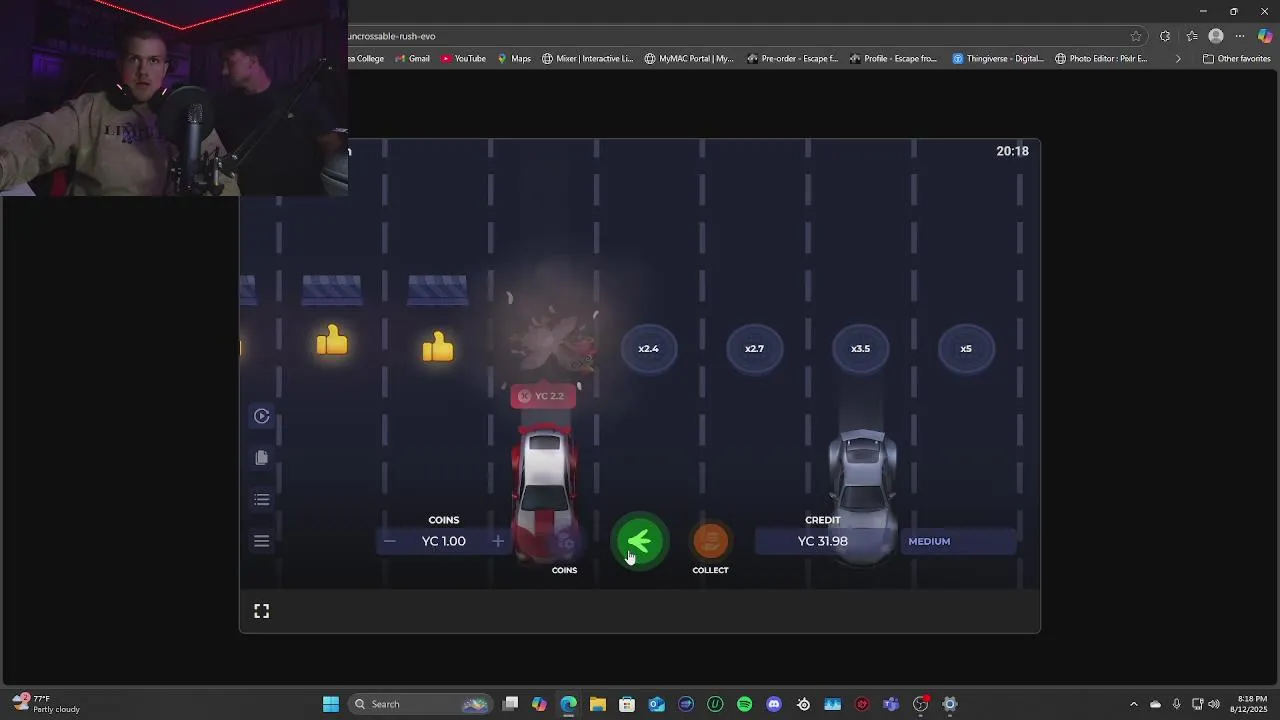Open Task View on the taskbar
This screenshot has height=720, width=1280.
(x=510, y=704)
